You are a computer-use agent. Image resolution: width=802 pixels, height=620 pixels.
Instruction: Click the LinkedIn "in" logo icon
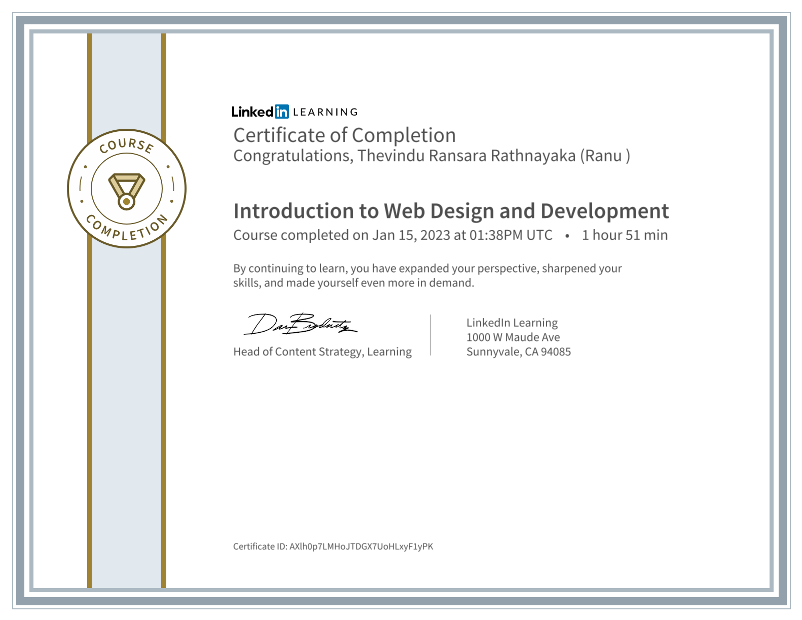[x=281, y=112]
